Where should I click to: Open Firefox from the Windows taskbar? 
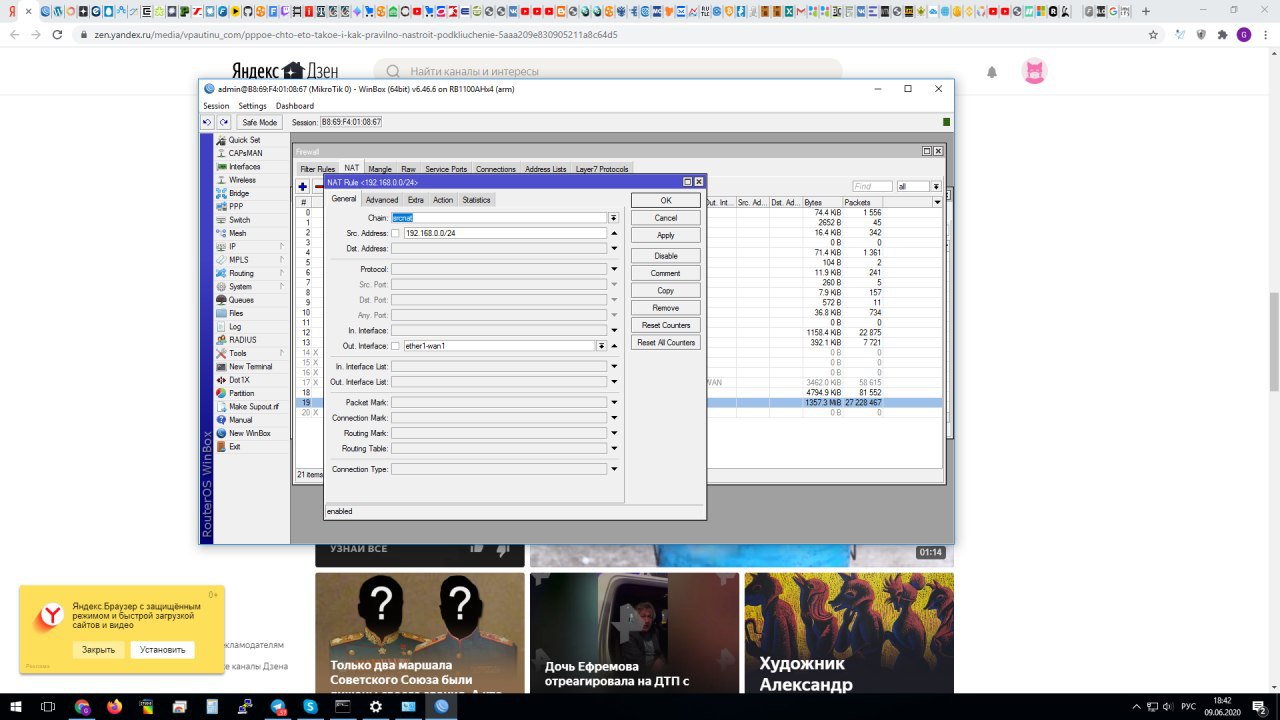[x=113, y=706]
